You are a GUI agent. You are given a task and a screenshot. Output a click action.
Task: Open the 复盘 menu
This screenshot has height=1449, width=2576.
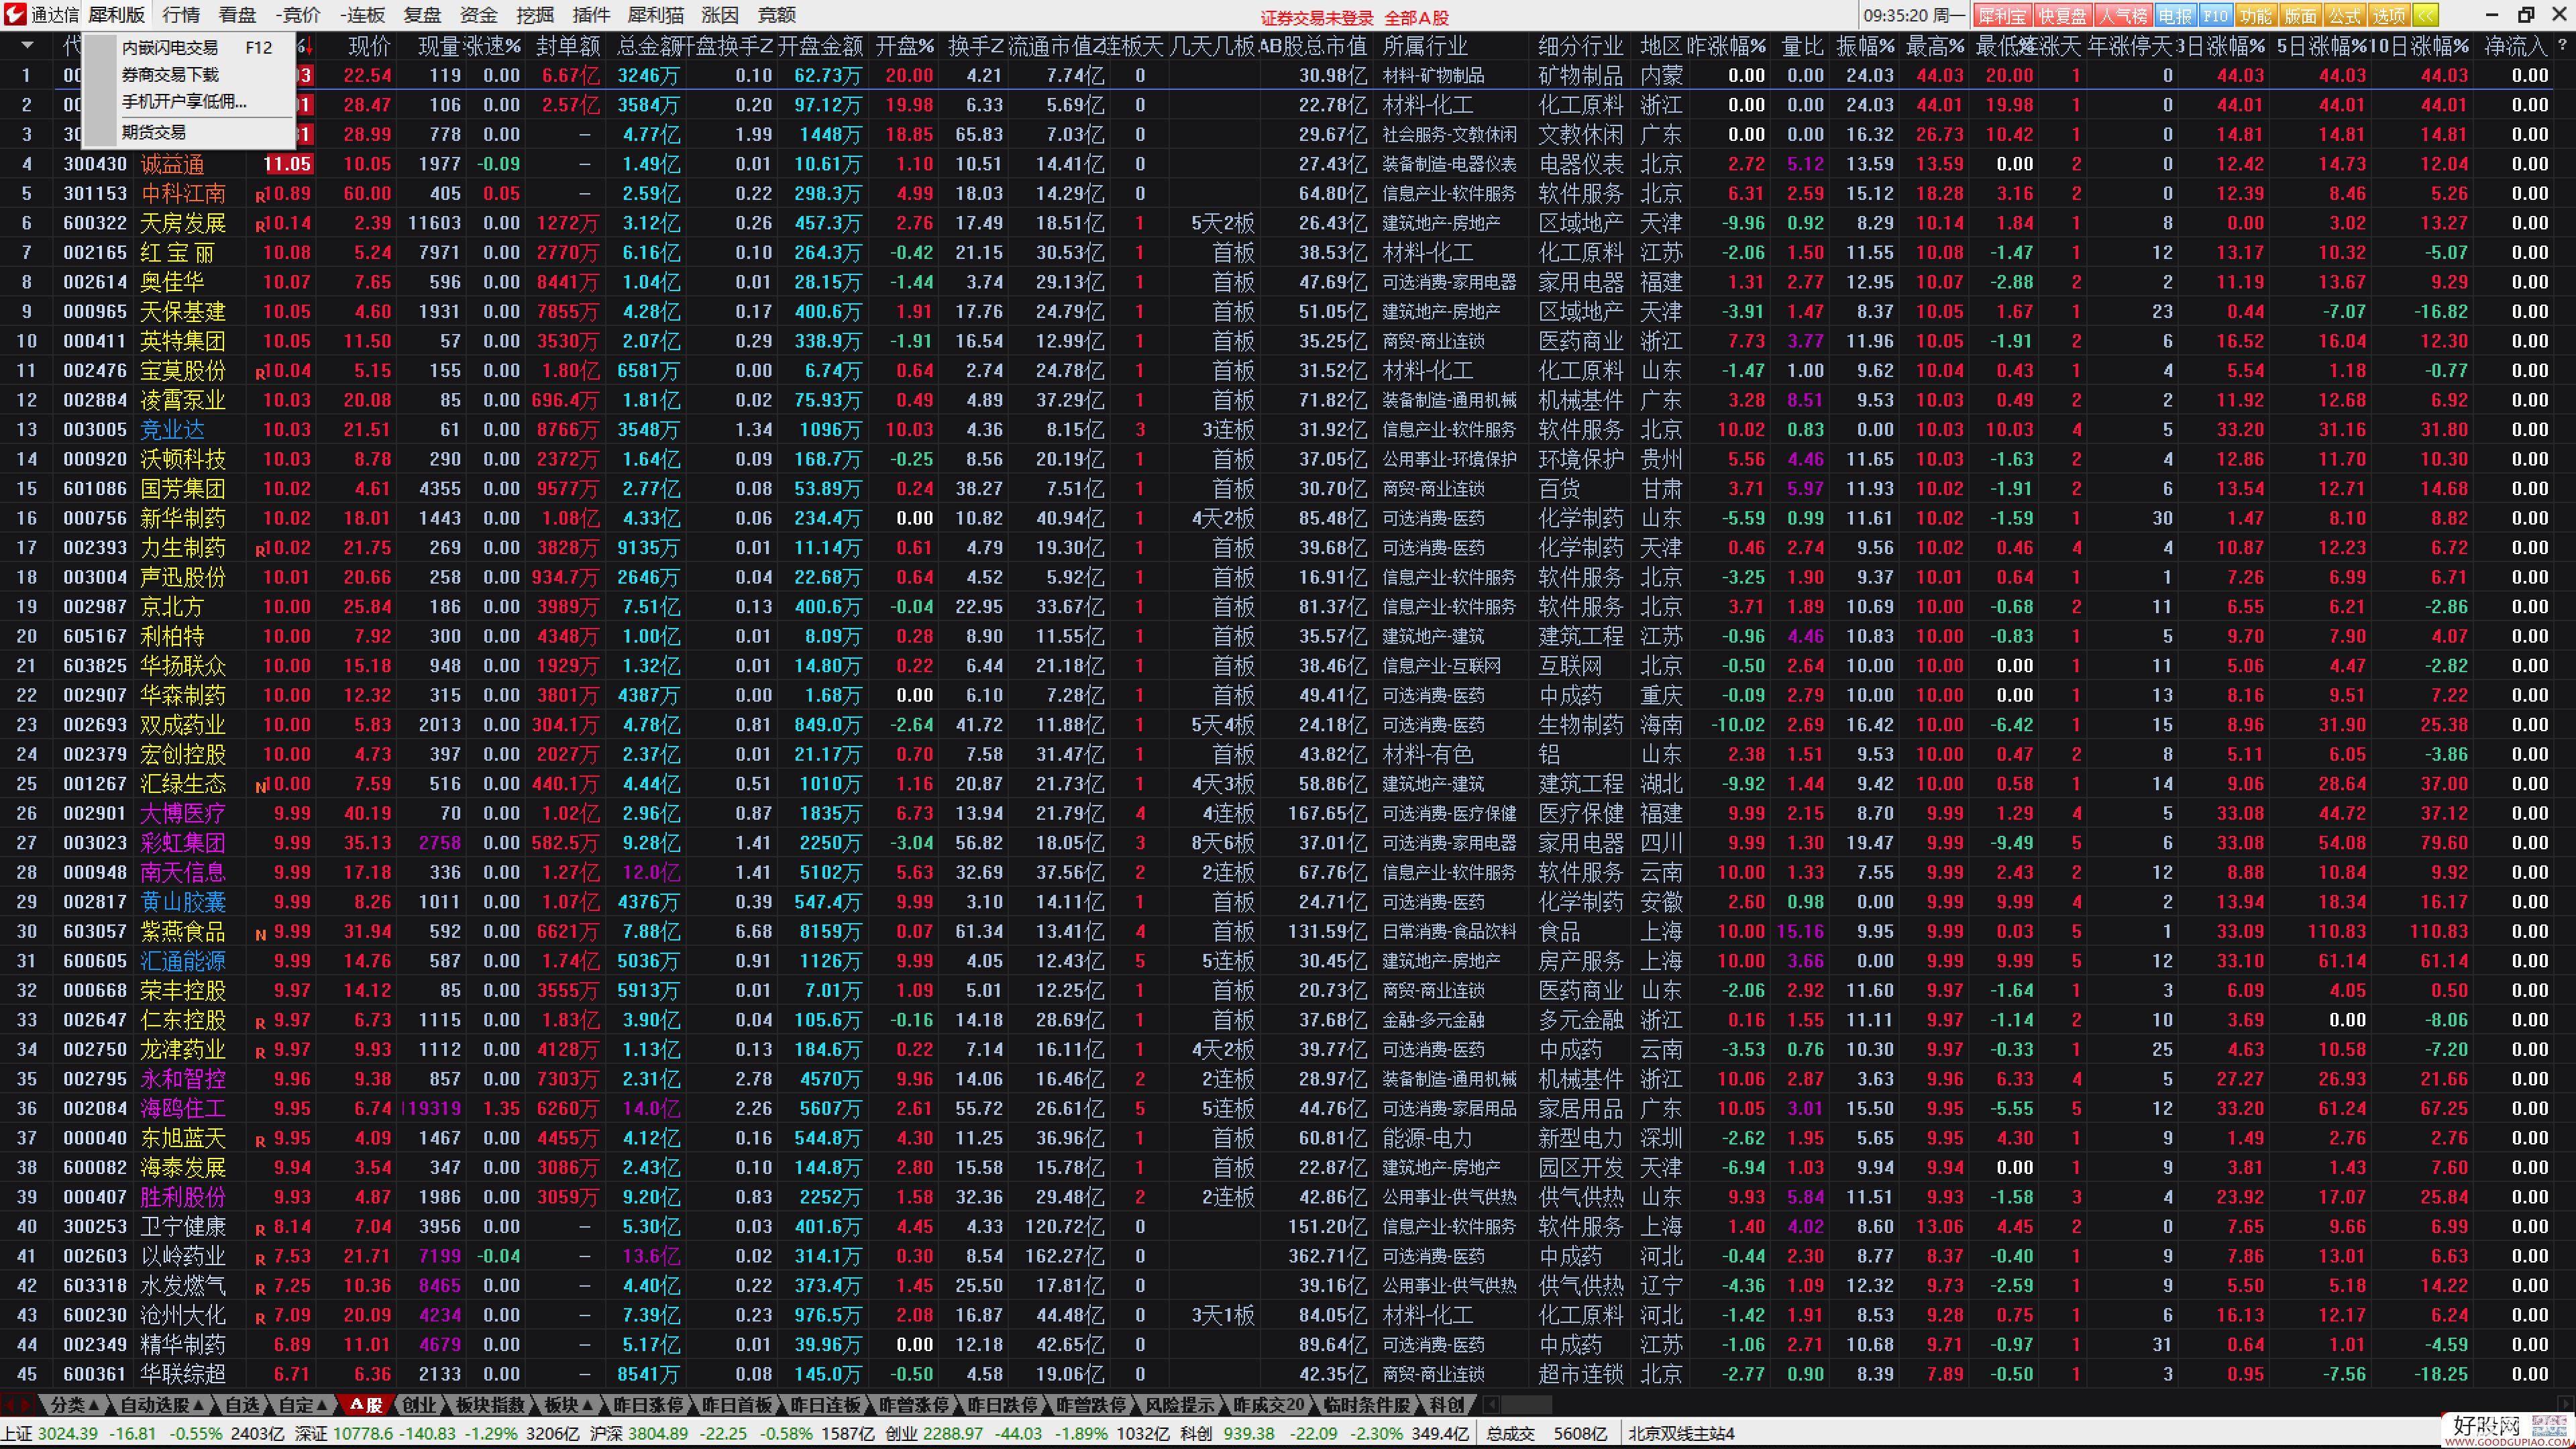(422, 15)
